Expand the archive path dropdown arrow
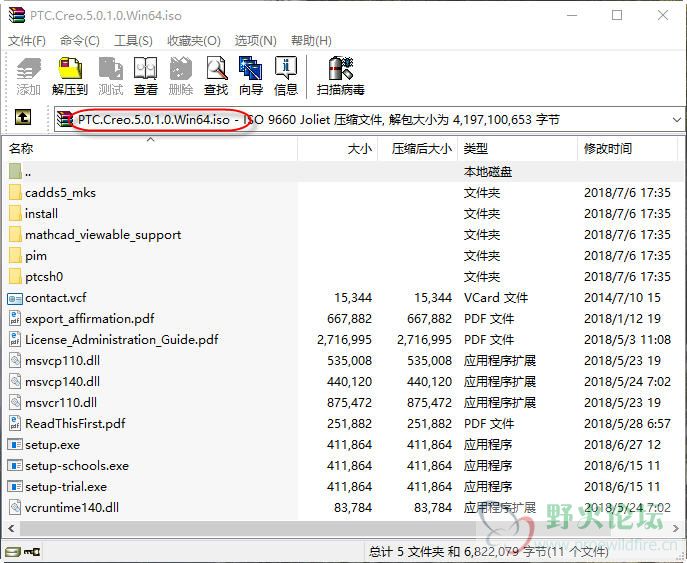Screen dimensions: 687x563 click(x=676, y=119)
